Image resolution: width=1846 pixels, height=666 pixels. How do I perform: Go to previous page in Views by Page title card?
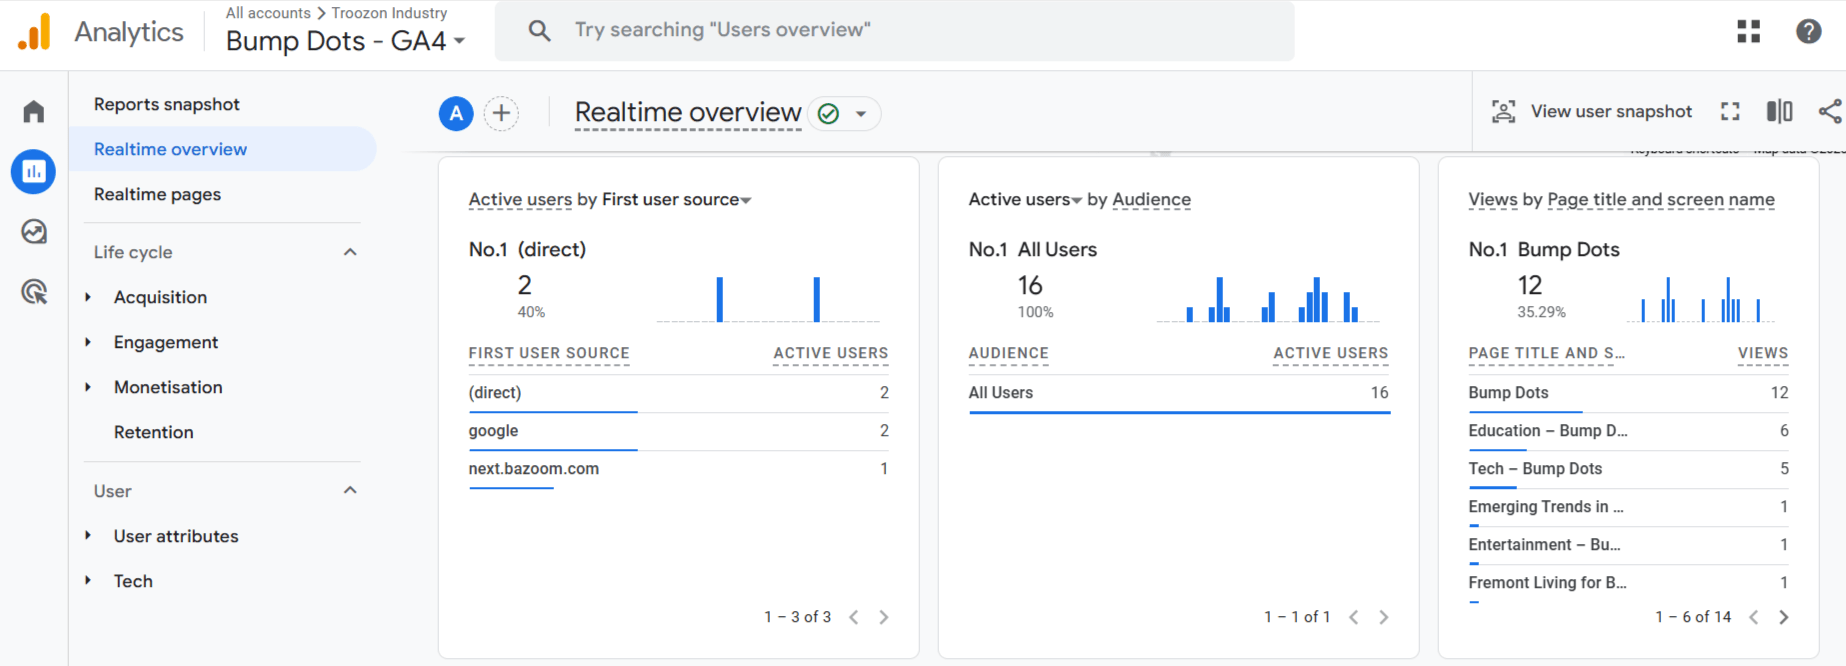[x=1754, y=617]
